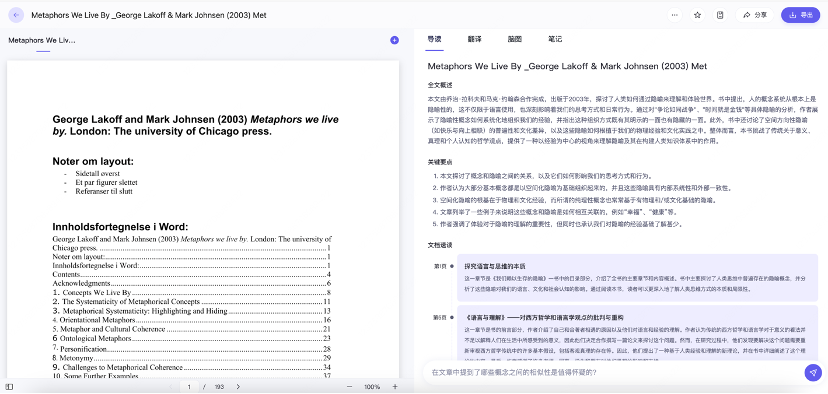This screenshot has width=828, height=394.
Task: Click 'Innholdsfortegnelse i Word:' heading in PDF
Action: [x=120, y=227]
